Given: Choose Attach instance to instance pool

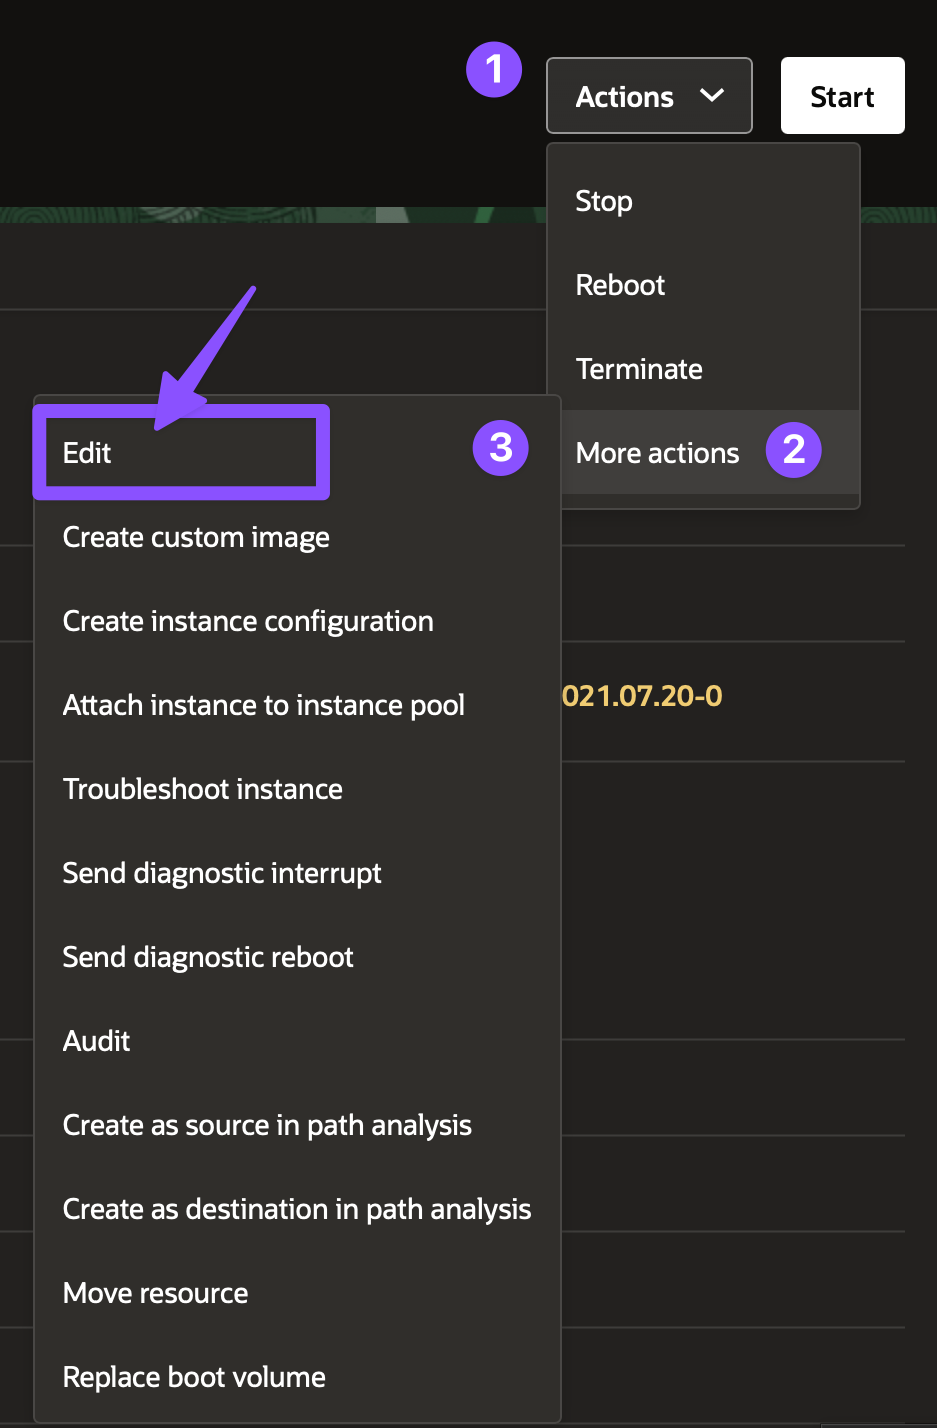Looking at the screenshot, I should coord(297,705).
